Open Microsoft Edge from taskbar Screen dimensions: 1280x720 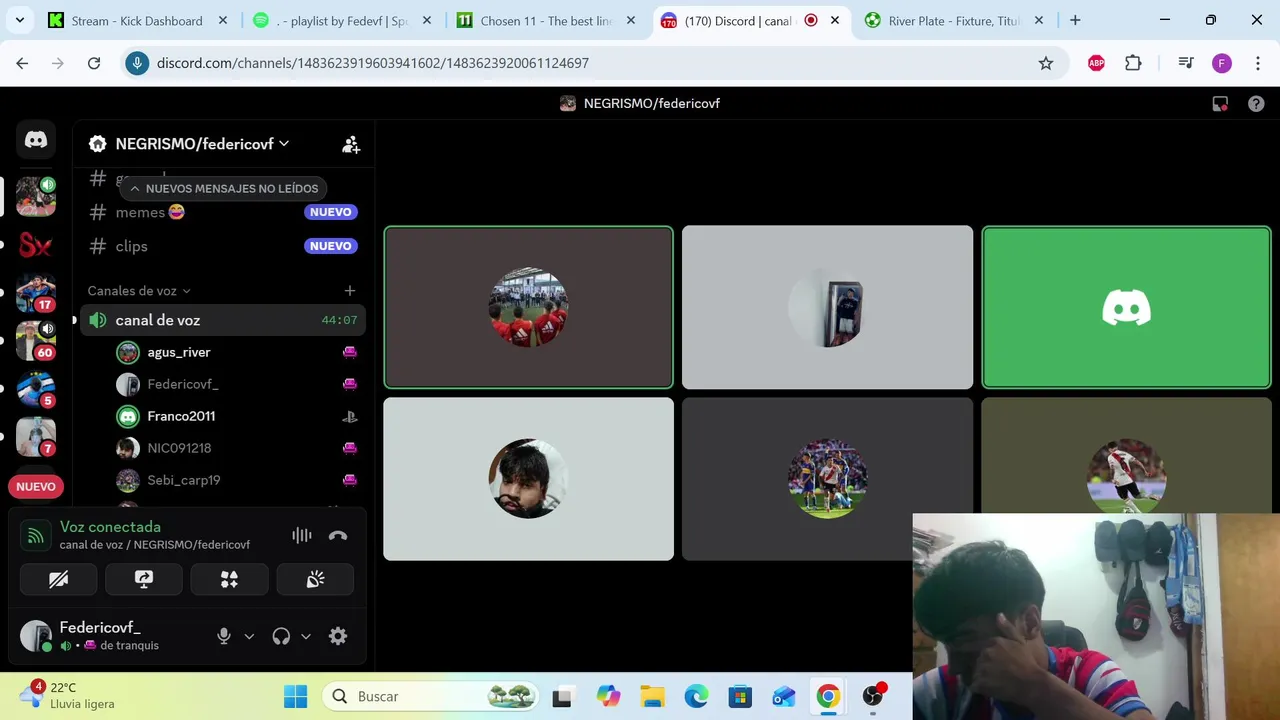click(696, 696)
